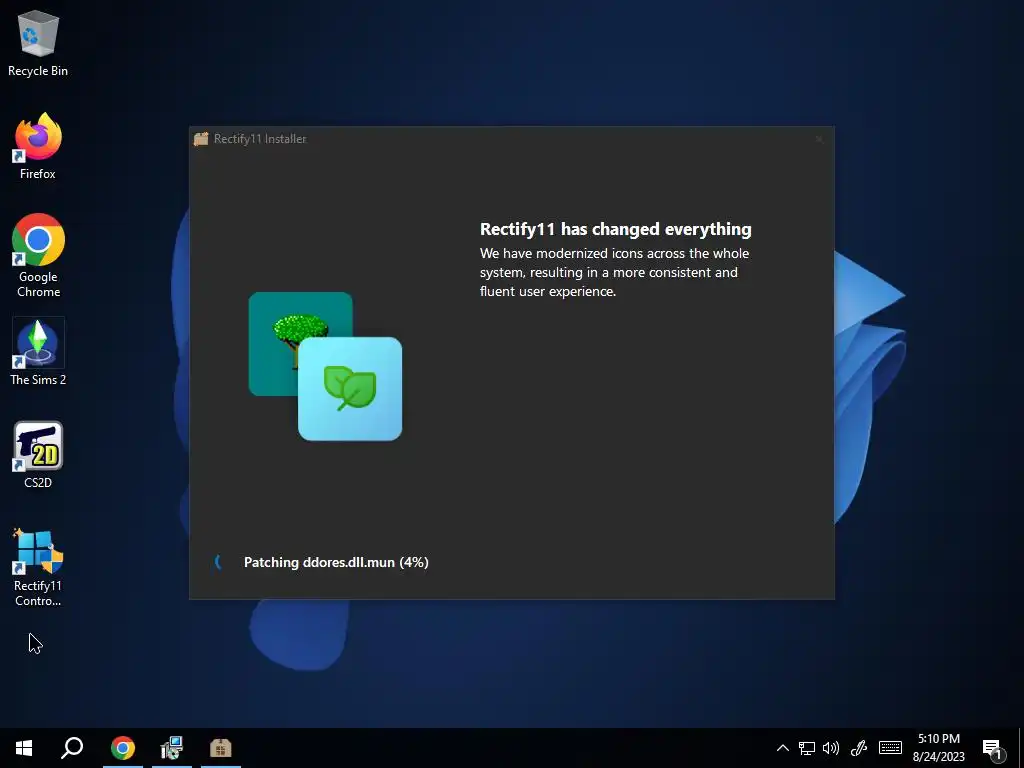The height and width of the screenshot is (768, 1024).
Task: Click Show Desktop sliver at taskbar end
Action: [1021, 748]
